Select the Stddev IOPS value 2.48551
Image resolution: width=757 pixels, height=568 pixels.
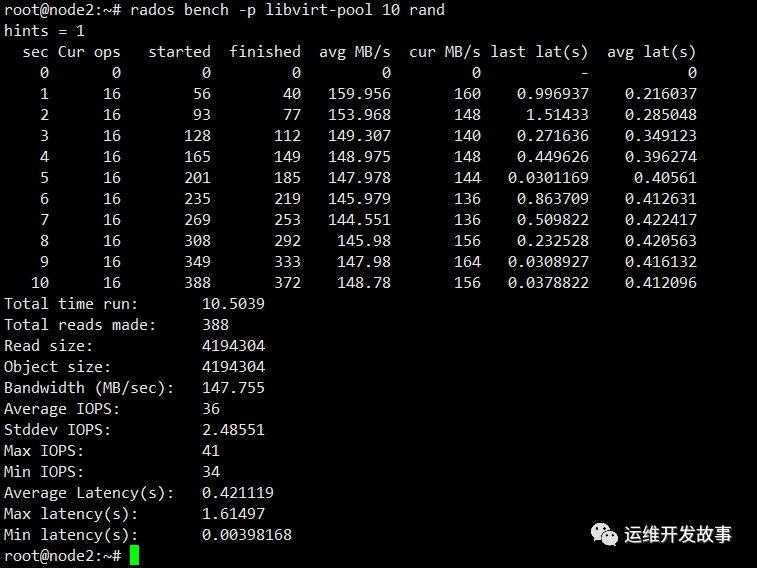(233, 429)
